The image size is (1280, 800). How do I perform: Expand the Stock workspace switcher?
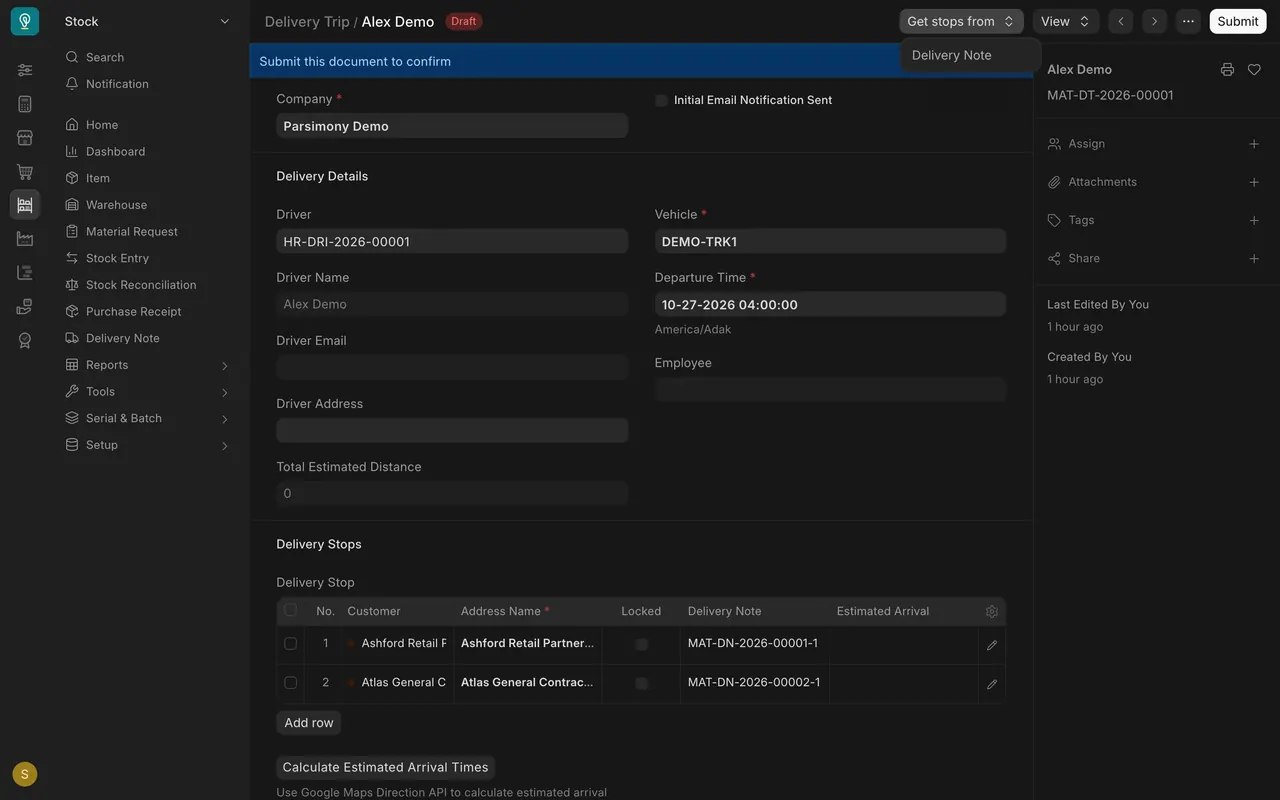pyautogui.click(x=147, y=21)
